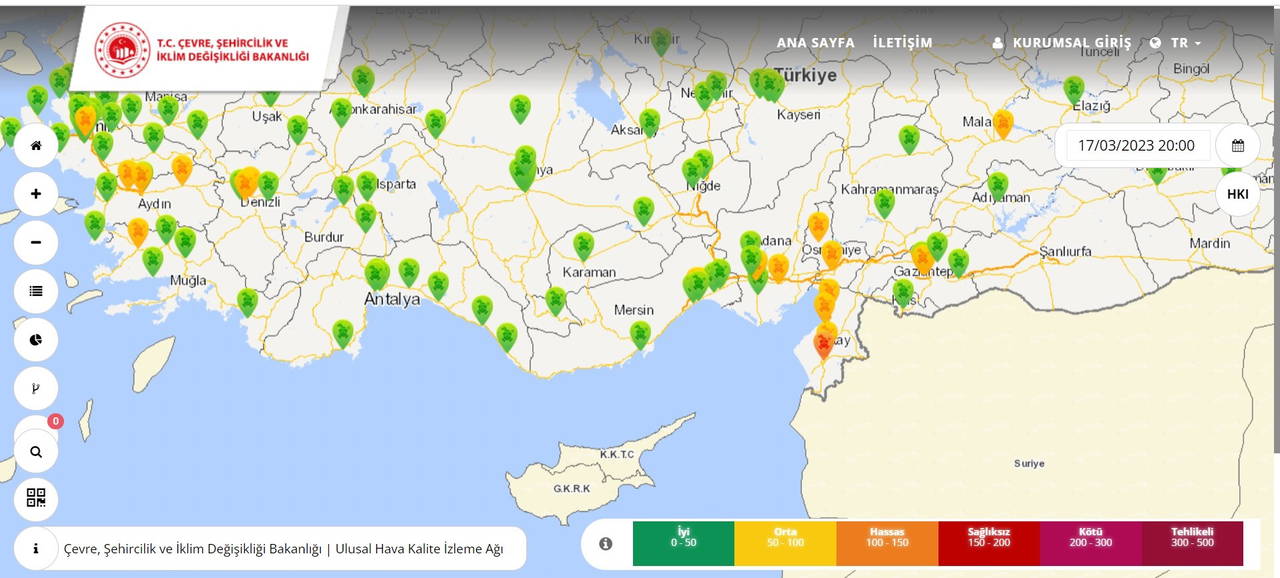Viewport: 1280px width, 578px height.
Task: Open the pie chart statistics icon
Action: click(36, 340)
